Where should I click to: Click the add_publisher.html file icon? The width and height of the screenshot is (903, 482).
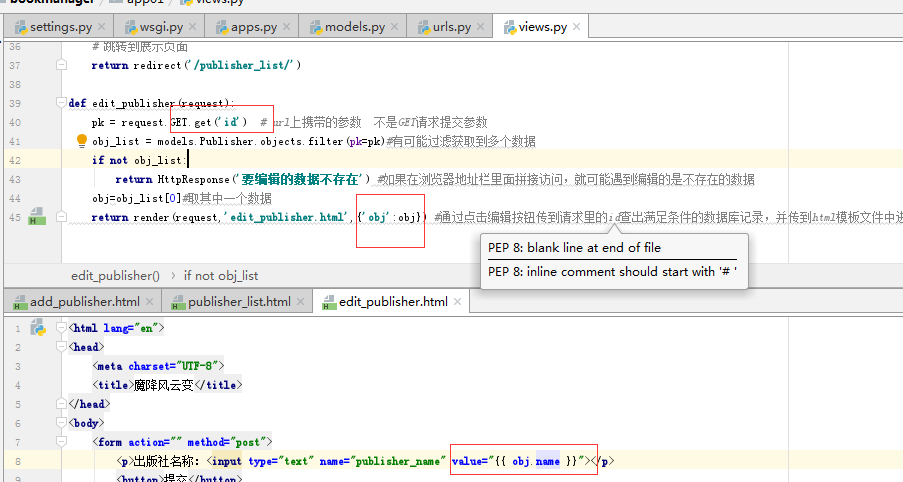[21, 302]
